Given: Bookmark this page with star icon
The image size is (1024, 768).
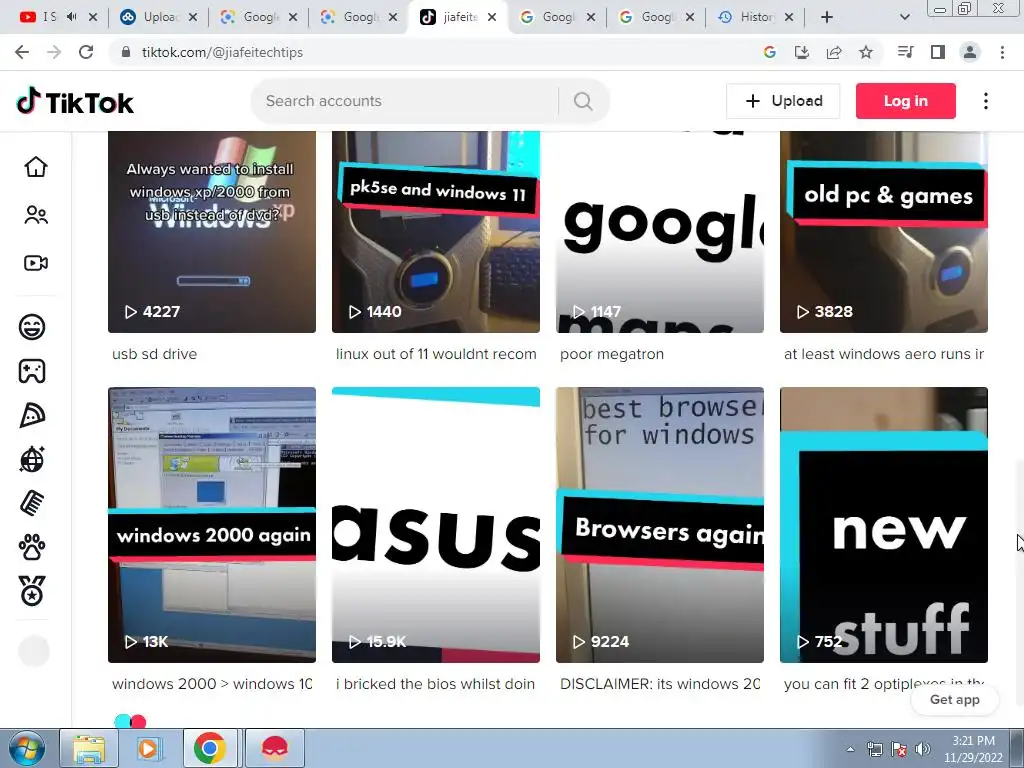Looking at the screenshot, I should pos(866,52).
